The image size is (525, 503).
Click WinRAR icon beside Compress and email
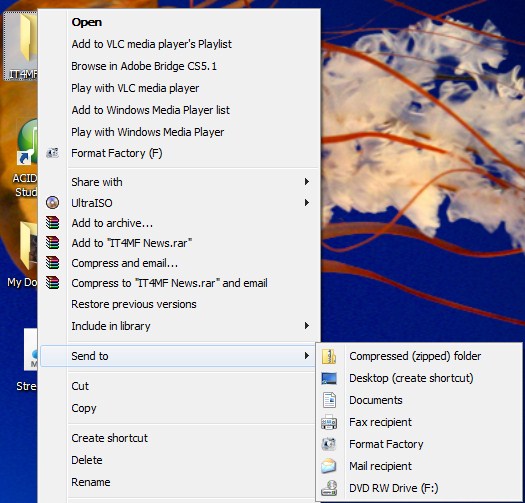coord(53,263)
